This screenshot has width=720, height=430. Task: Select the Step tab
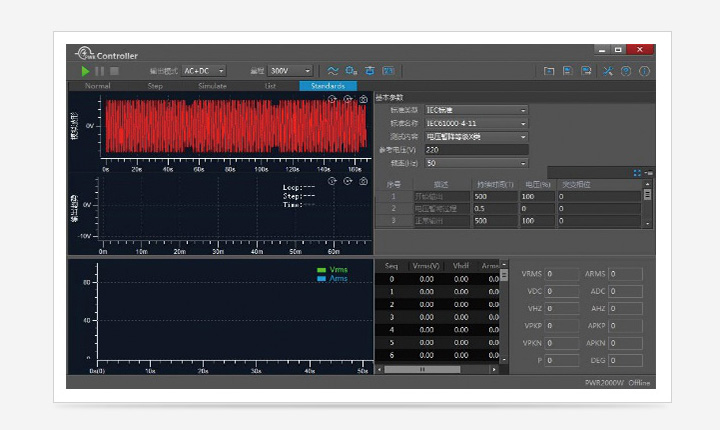pos(155,86)
